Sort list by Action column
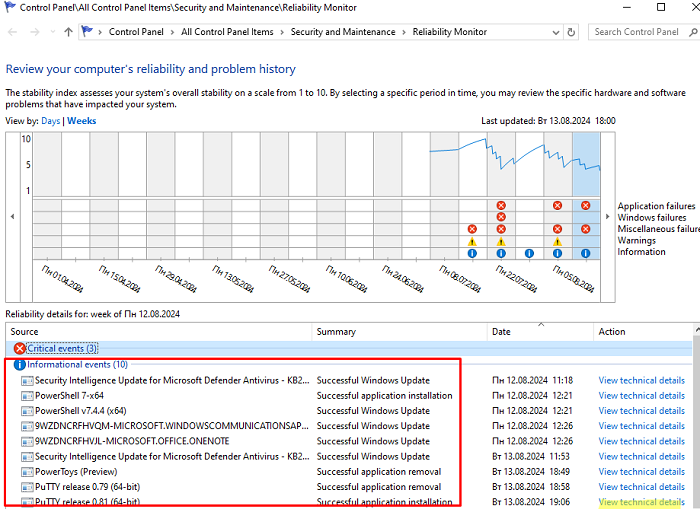Screen dimensions: 700x509 (643, 332)
